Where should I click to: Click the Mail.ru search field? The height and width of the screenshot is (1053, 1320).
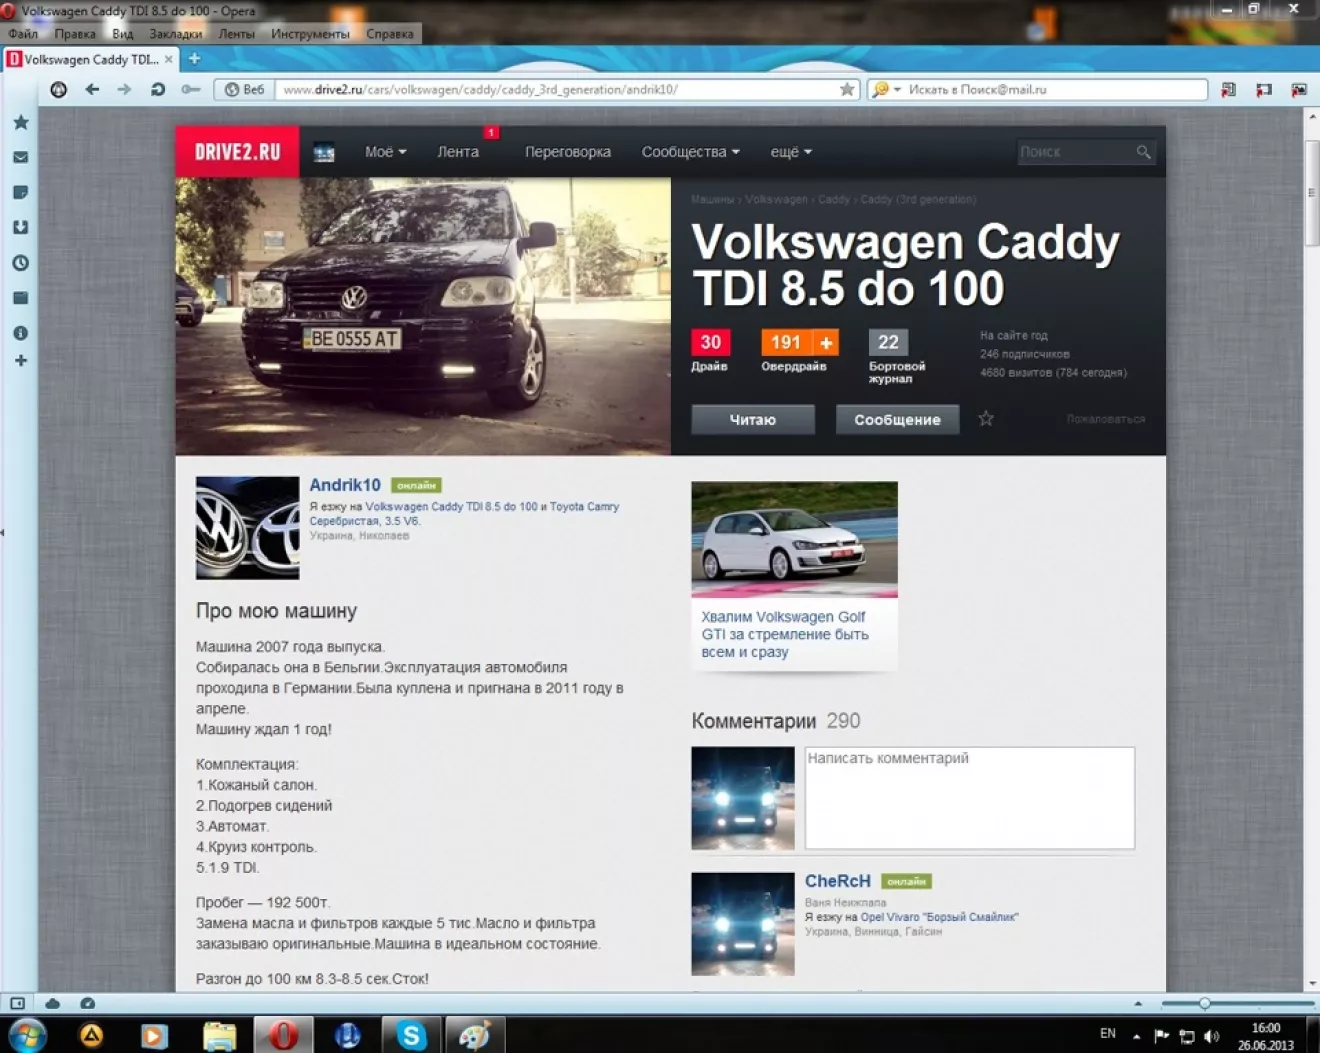[x=1055, y=89]
